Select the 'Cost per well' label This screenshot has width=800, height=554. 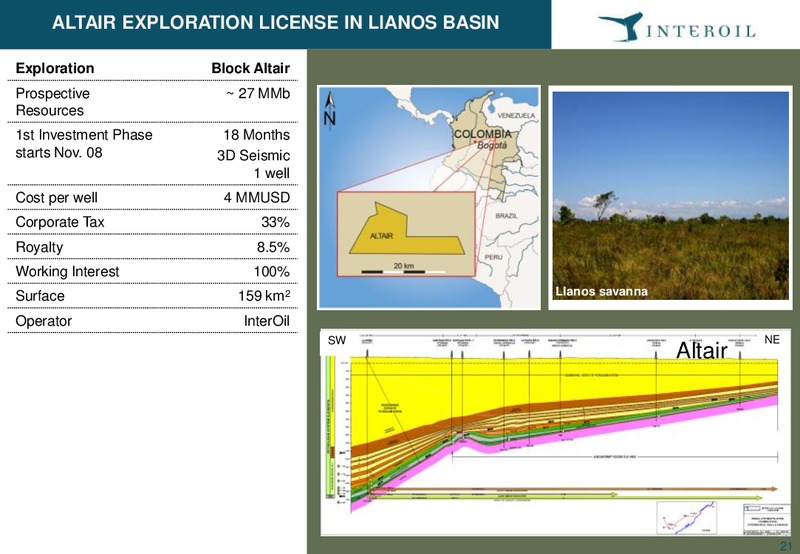tap(57, 197)
